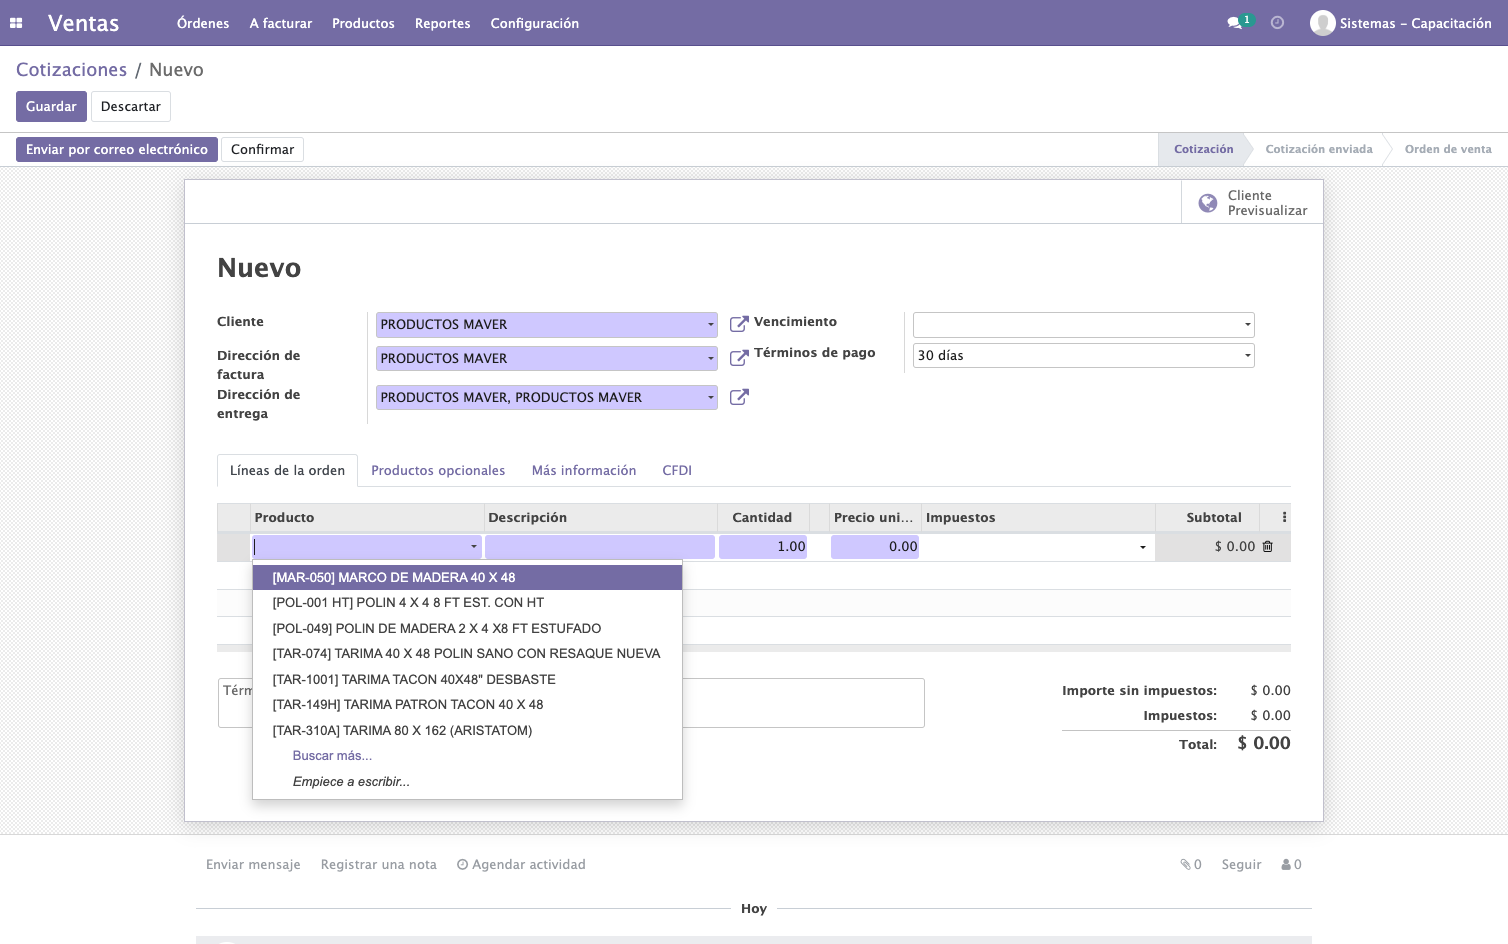Click the Guardar button
The image size is (1508, 944).
click(x=51, y=106)
